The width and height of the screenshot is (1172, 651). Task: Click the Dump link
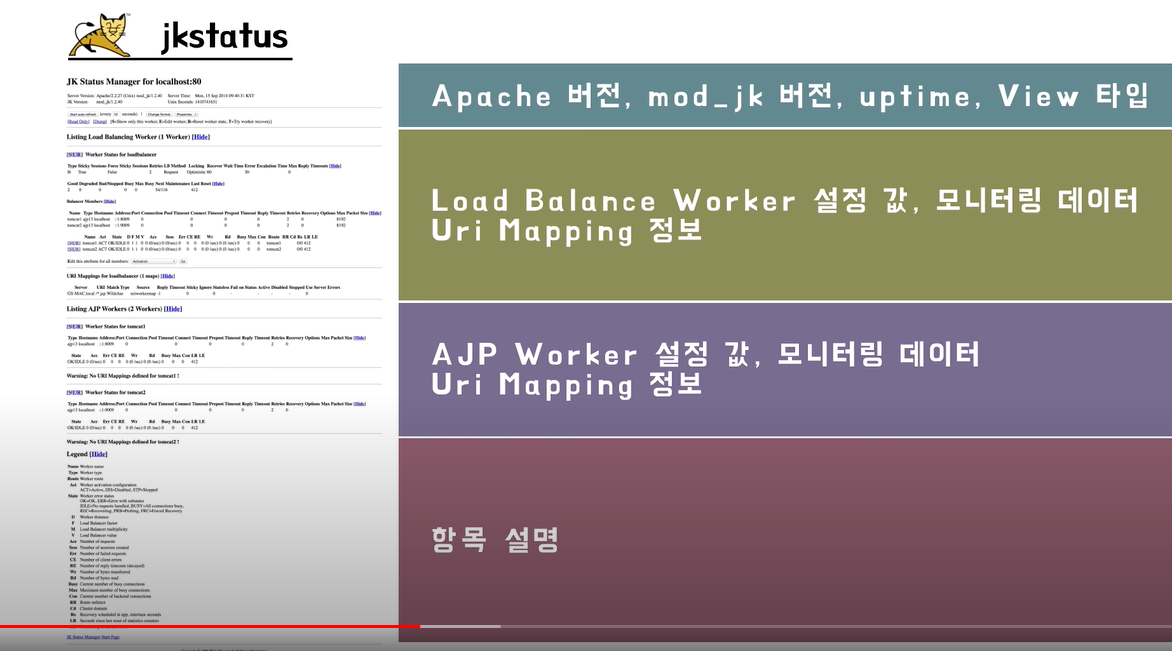point(100,122)
